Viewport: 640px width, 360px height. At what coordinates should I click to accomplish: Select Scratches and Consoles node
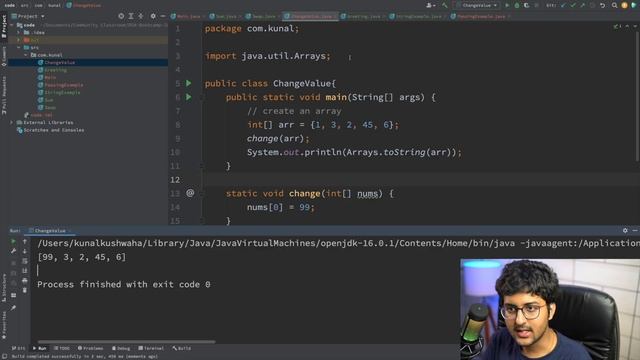(50, 130)
